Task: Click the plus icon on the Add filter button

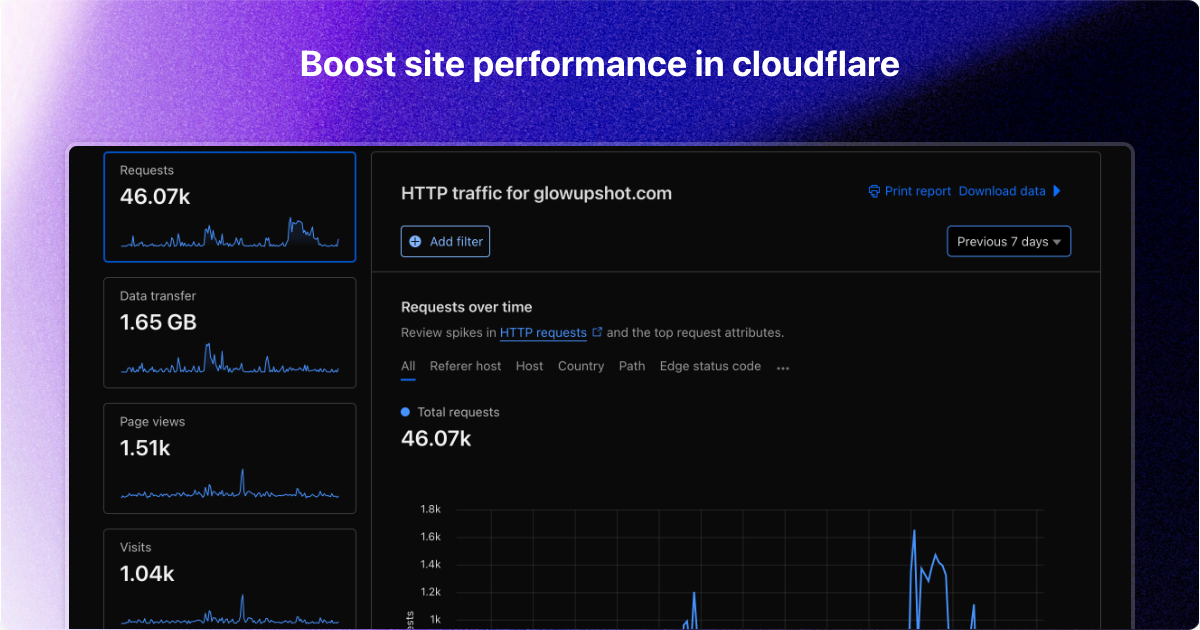Action: click(x=414, y=241)
